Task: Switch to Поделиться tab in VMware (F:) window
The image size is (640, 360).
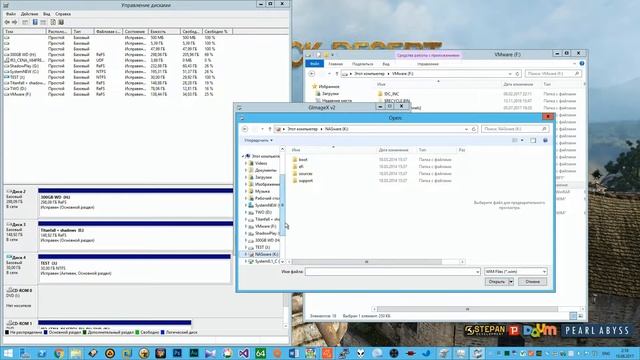Action: click(362, 64)
